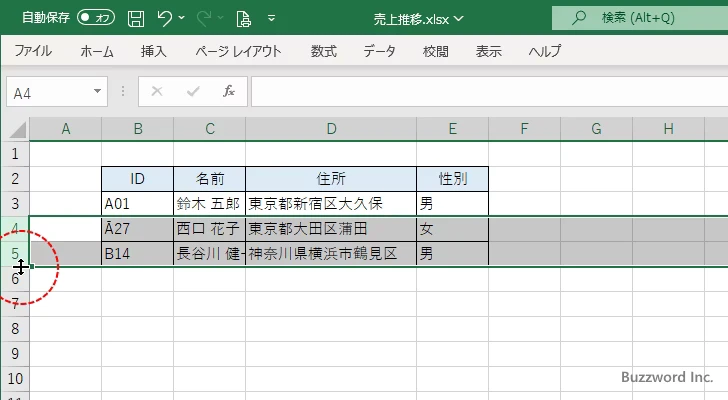Select column A header
Image resolution: width=728 pixels, height=400 pixels.
[x=65, y=129]
